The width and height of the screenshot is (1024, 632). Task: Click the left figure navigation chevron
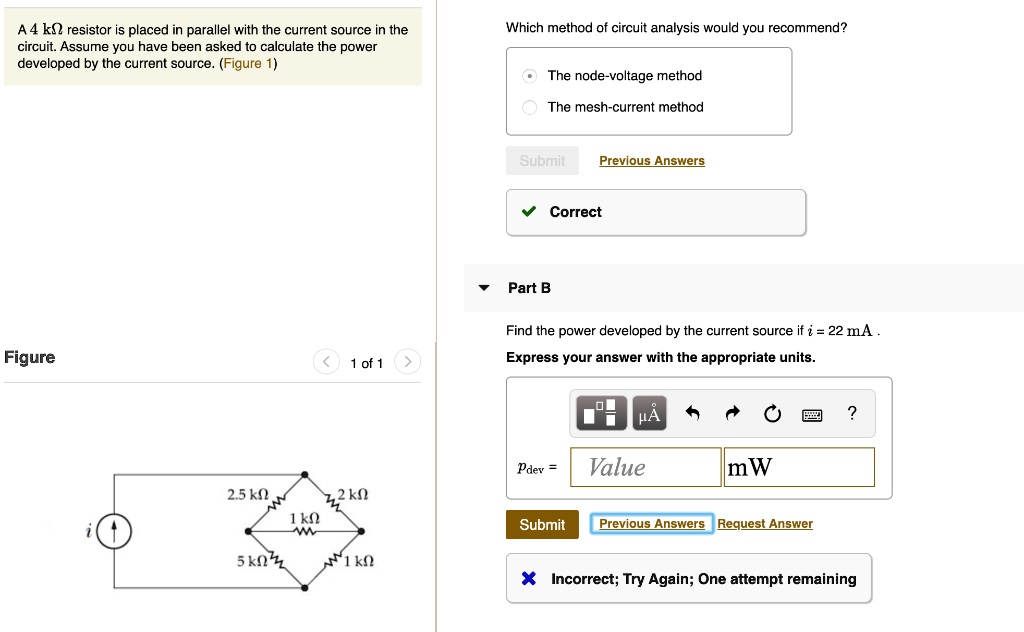tap(325, 362)
